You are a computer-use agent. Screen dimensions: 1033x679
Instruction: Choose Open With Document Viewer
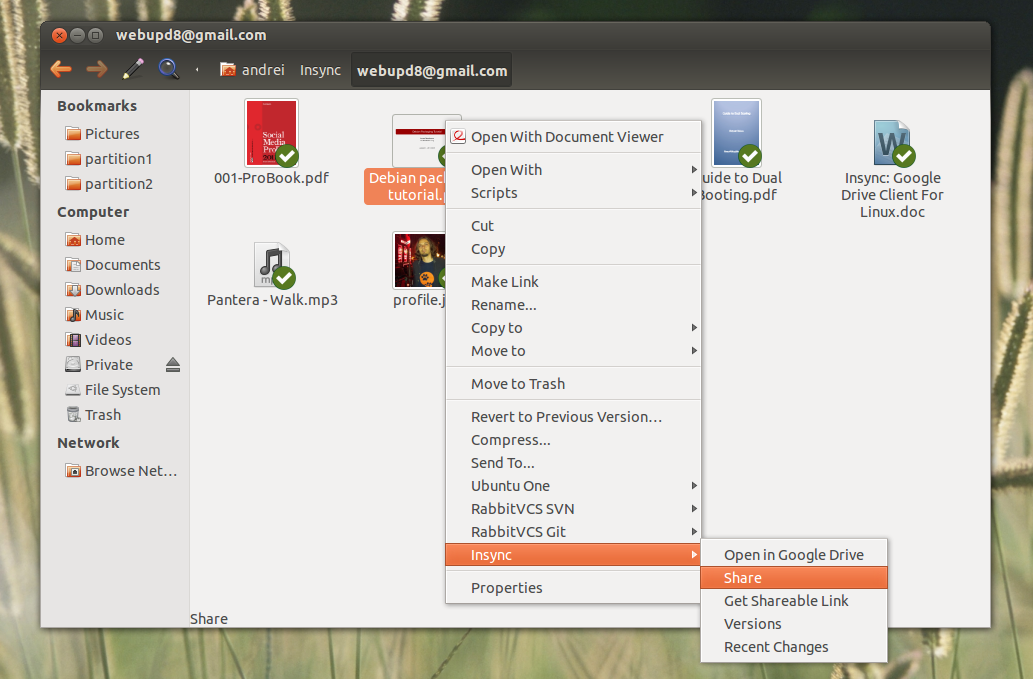pos(573,137)
